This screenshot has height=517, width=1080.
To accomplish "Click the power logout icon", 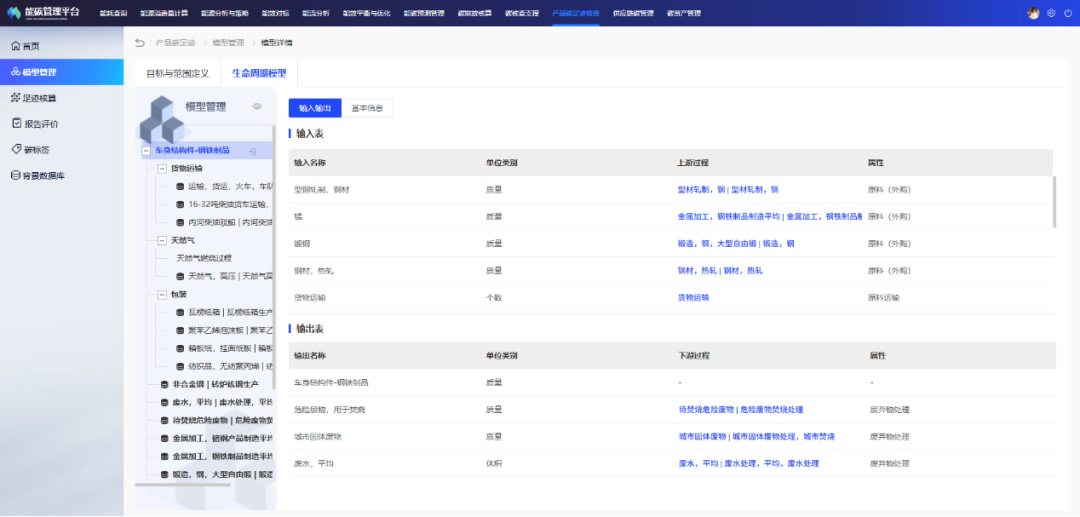I will point(1067,13).
